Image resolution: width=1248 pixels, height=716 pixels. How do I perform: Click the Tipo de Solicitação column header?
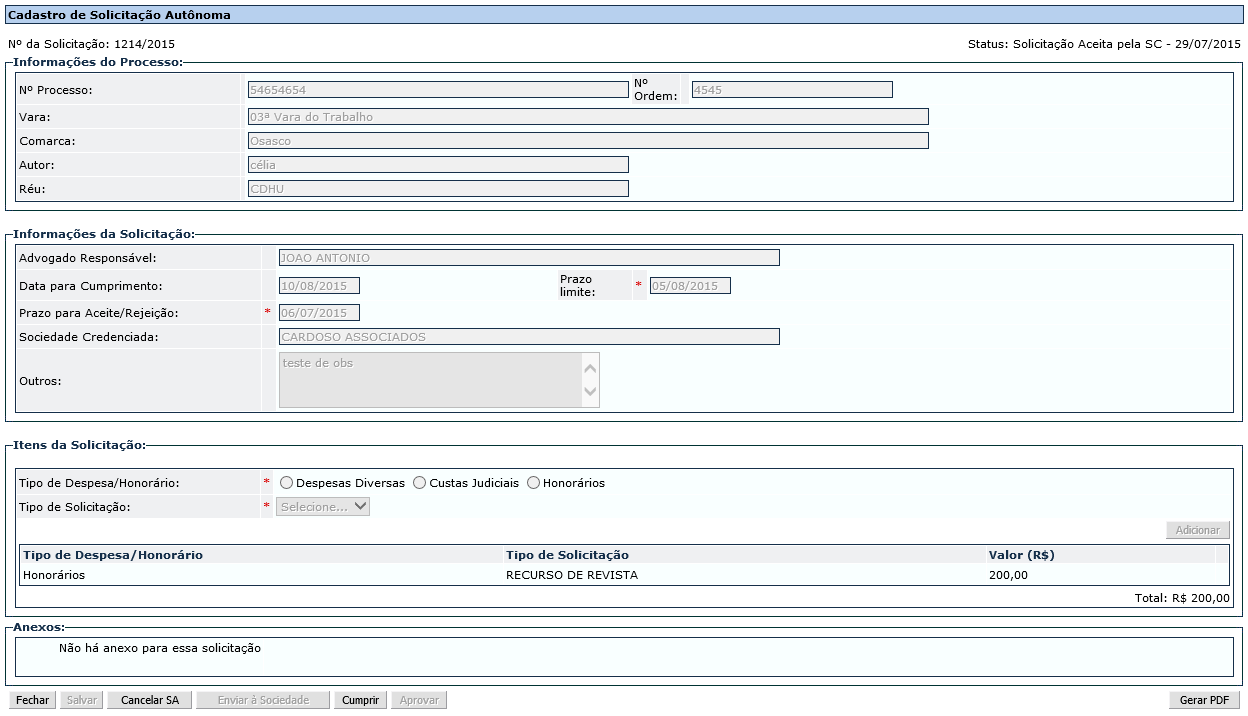tap(567, 555)
